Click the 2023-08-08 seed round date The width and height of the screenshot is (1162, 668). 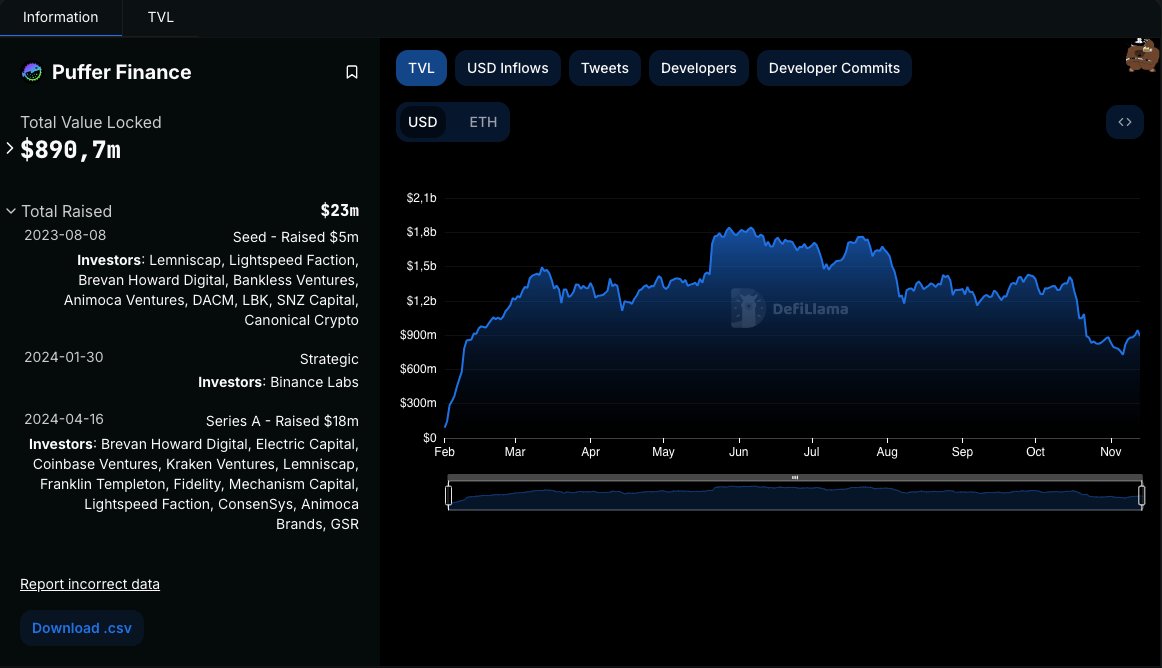pyautogui.click(x=65, y=235)
